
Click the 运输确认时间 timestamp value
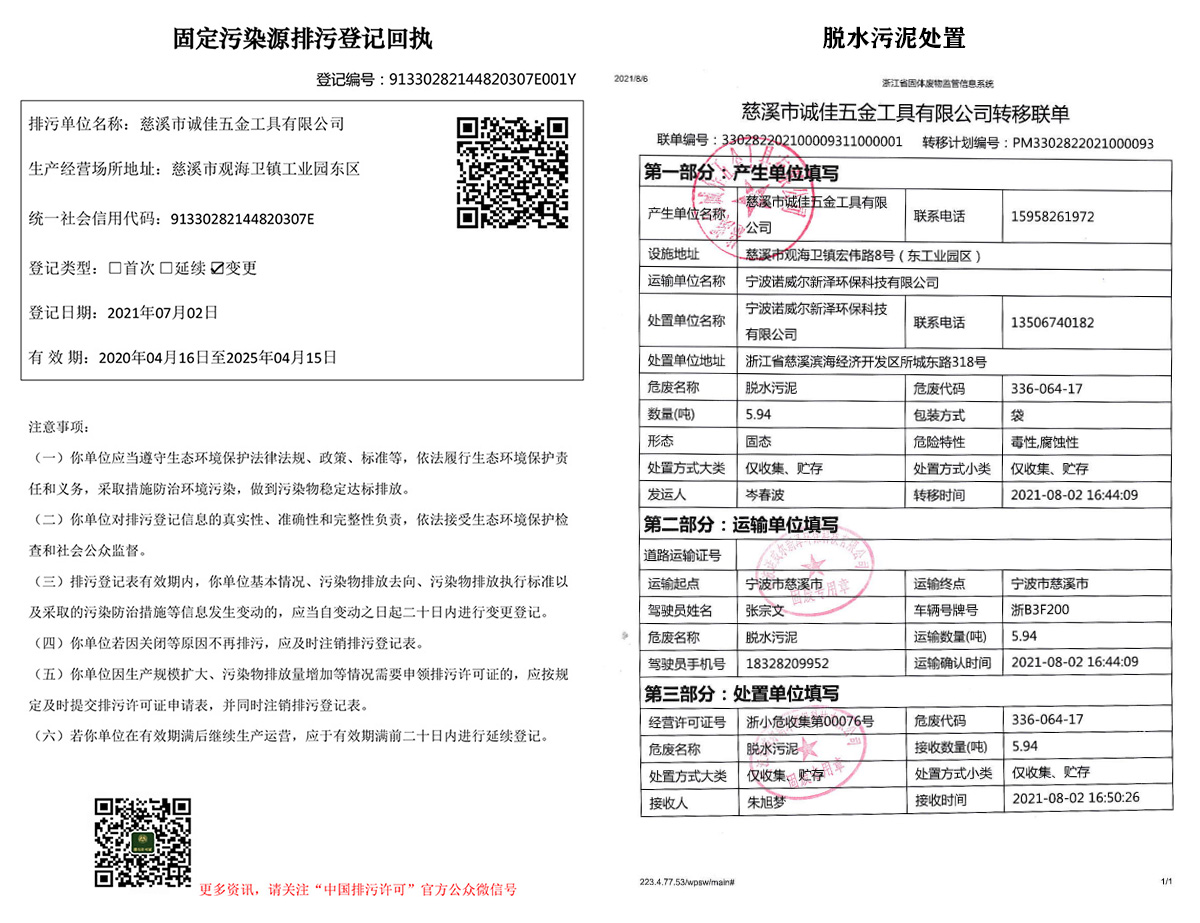coord(1075,661)
